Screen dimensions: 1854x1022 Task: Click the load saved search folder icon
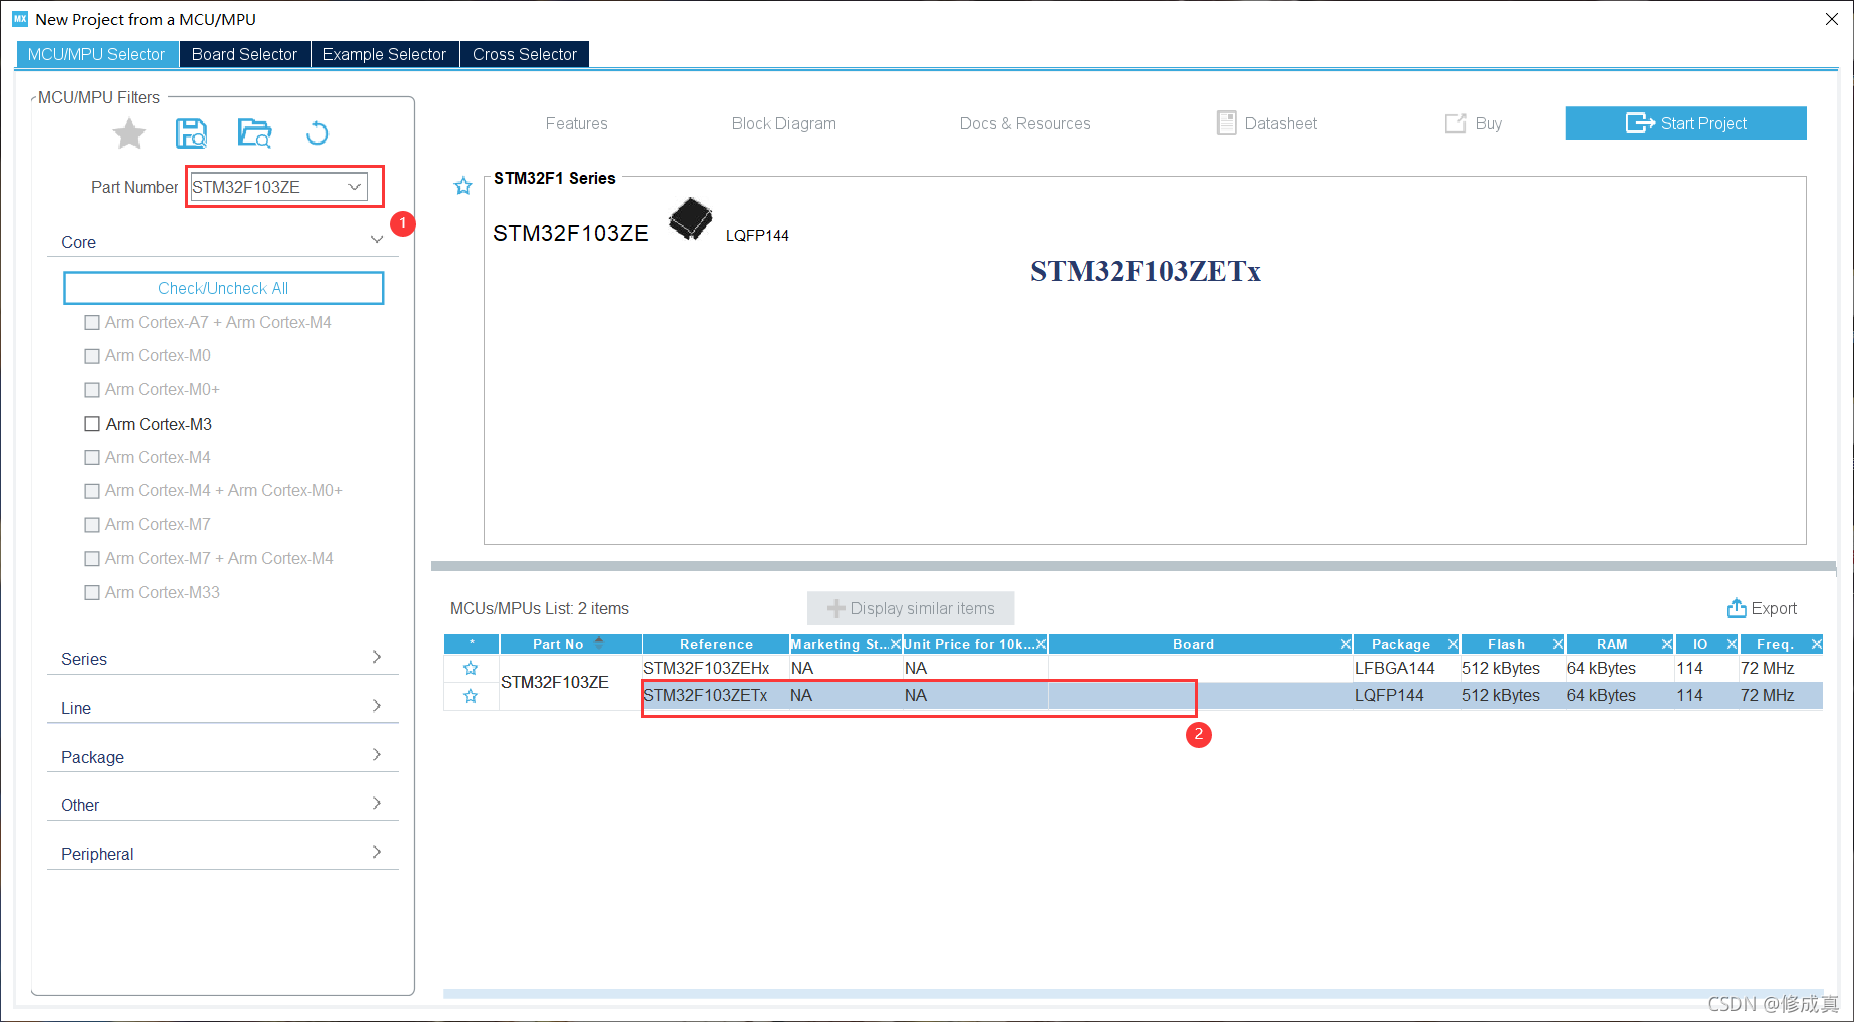(x=254, y=133)
